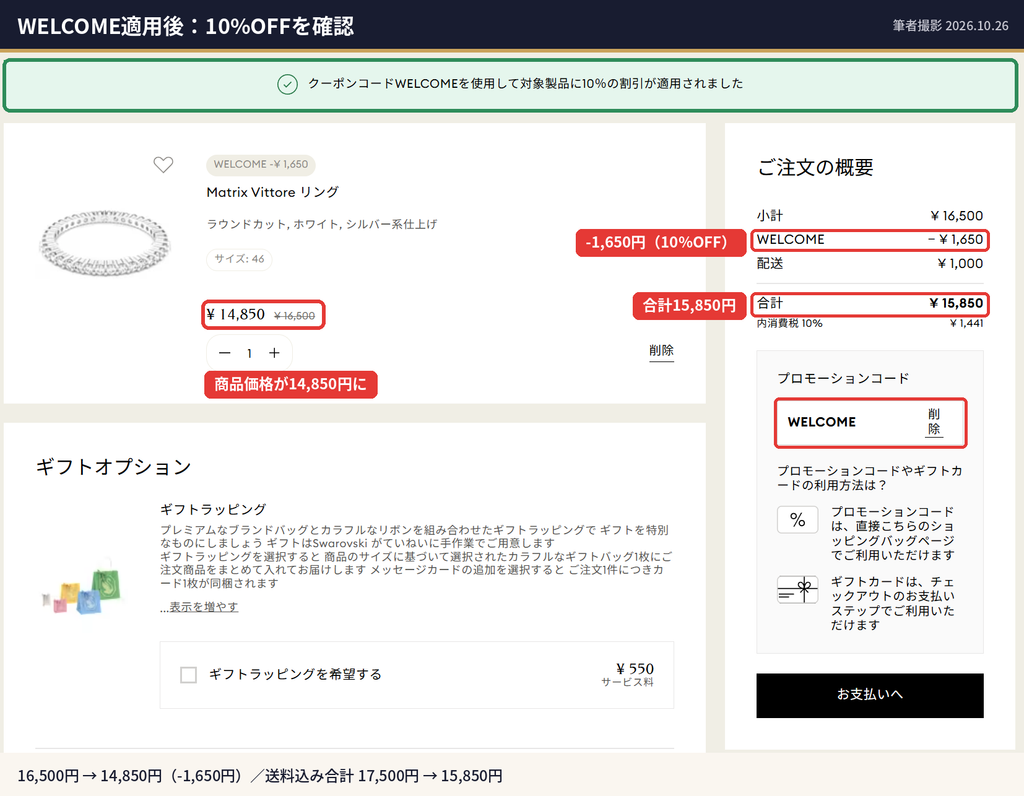This screenshot has width=1024, height=796.
Task: Remove the WELCOME promo code via 削除
Action: (934, 422)
